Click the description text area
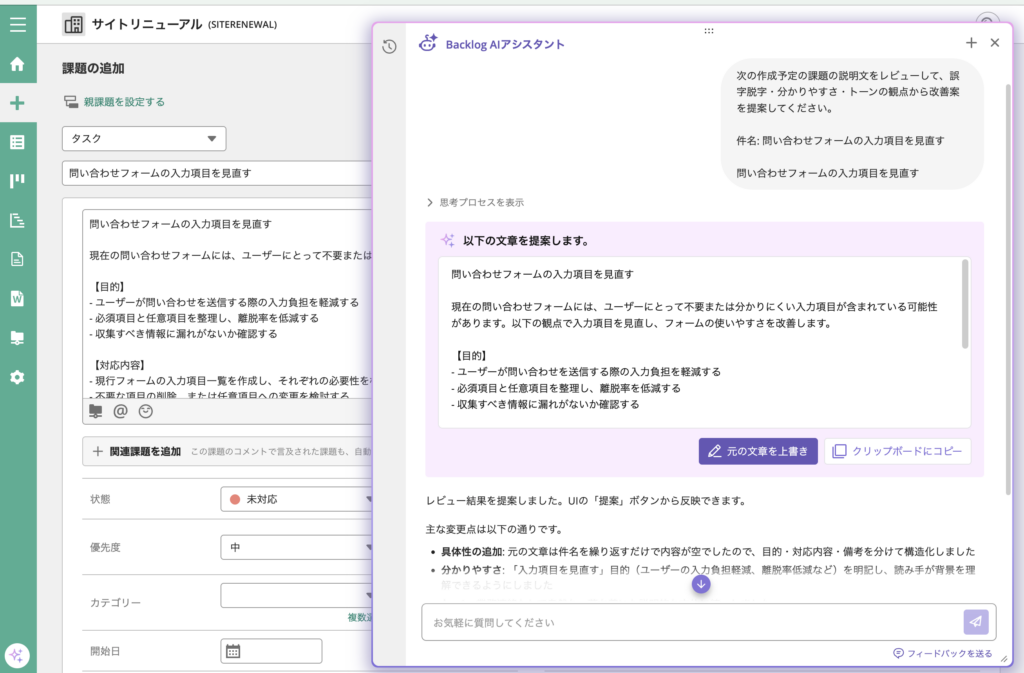This screenshot has height=673, width=1024. 227,304
